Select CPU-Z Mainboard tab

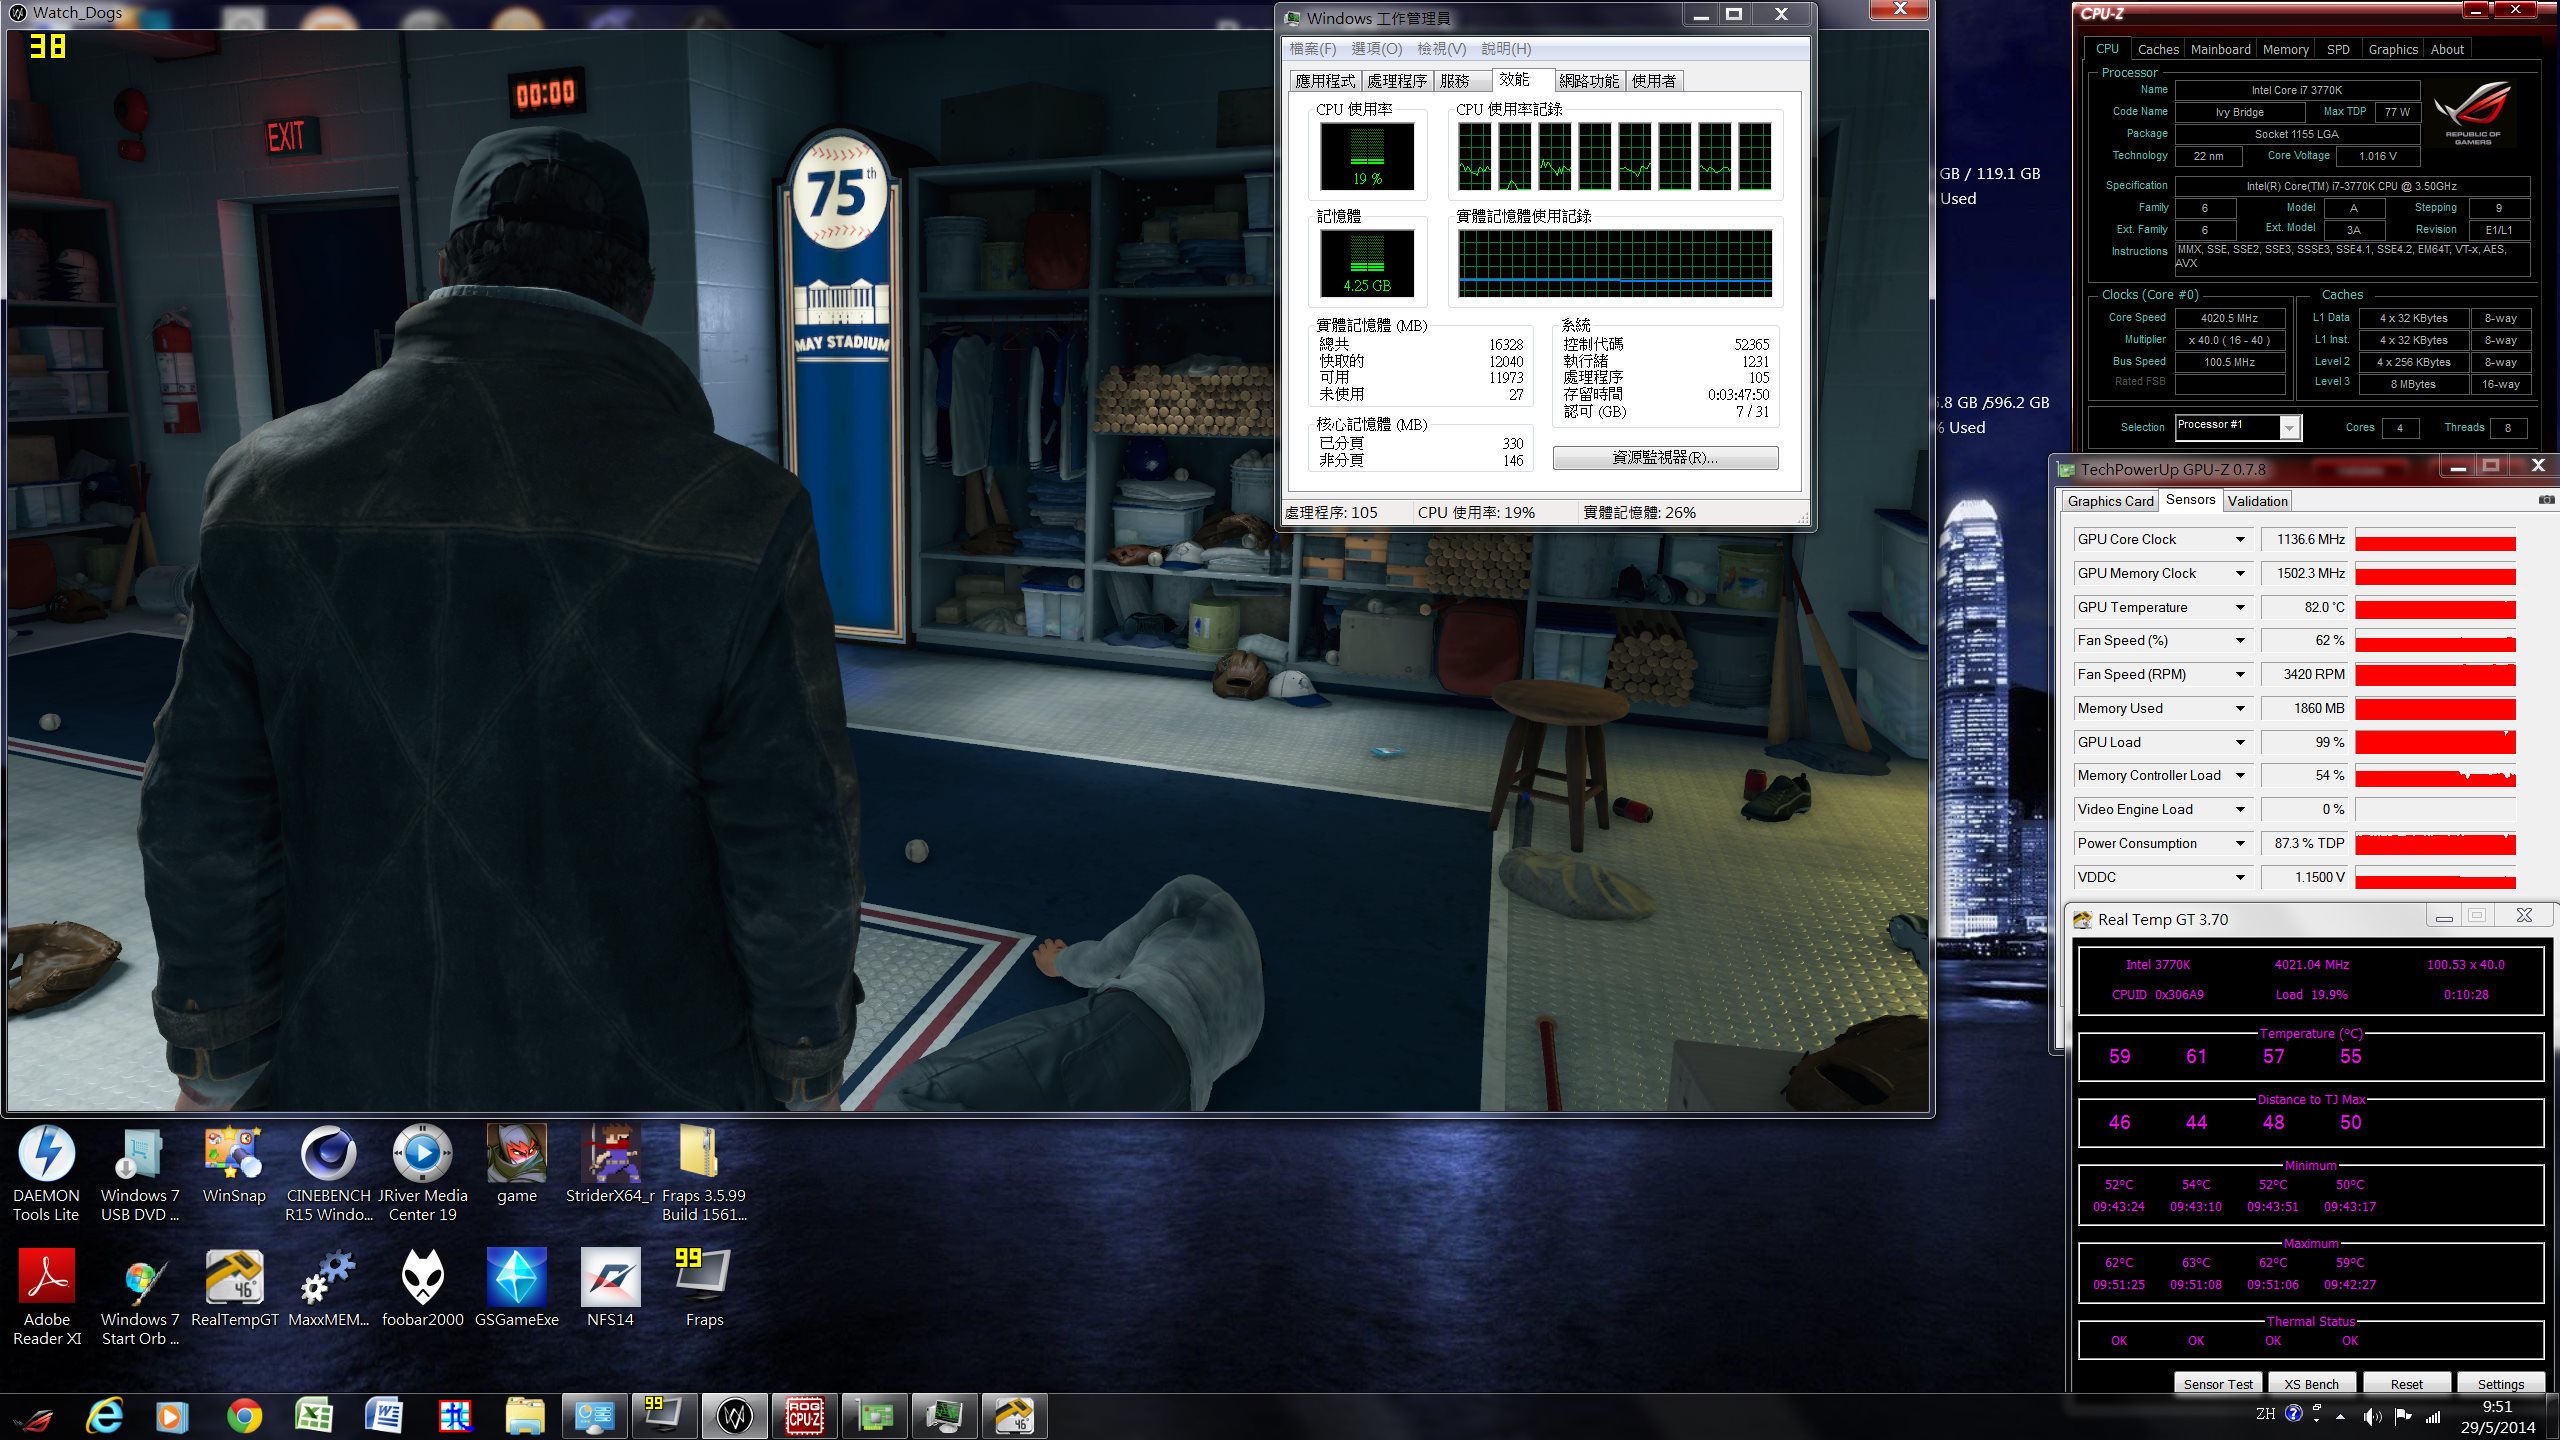(2220, 49)
